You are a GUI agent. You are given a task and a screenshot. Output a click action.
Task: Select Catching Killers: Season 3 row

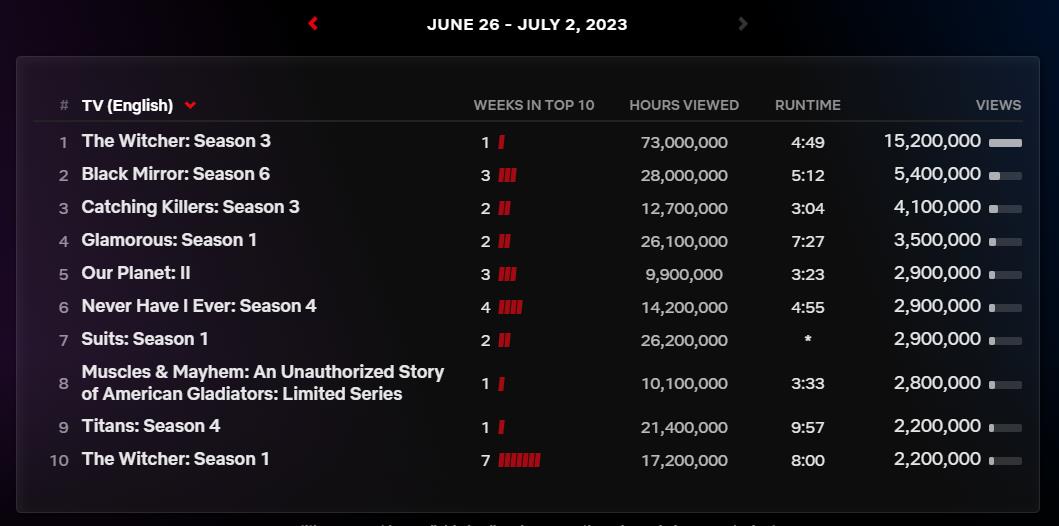[190, 207]
